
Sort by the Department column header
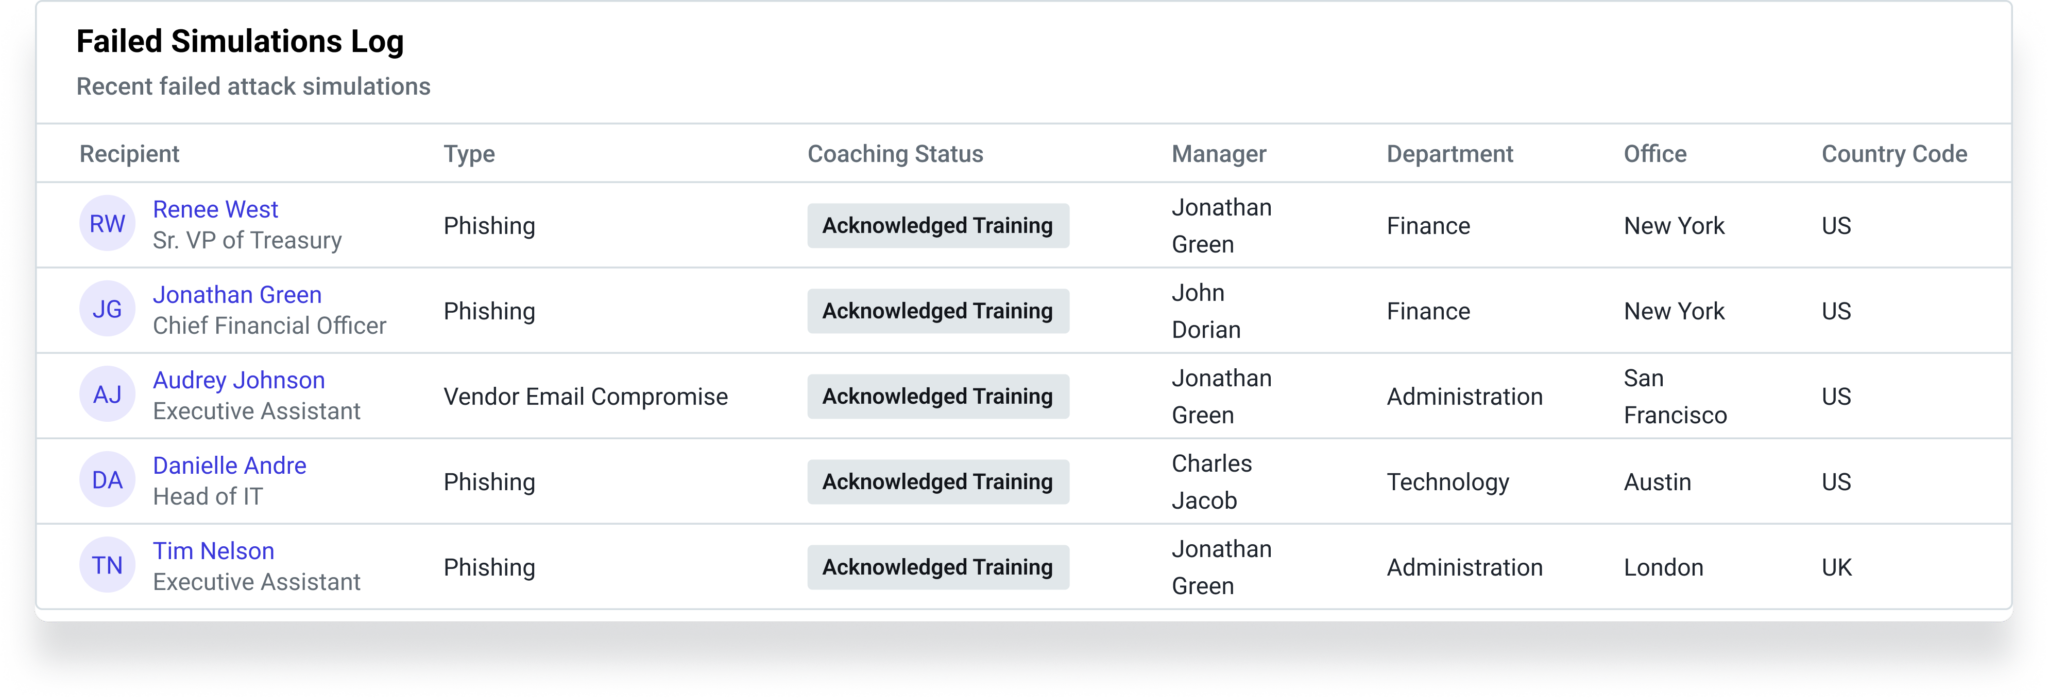point(1449,154)
